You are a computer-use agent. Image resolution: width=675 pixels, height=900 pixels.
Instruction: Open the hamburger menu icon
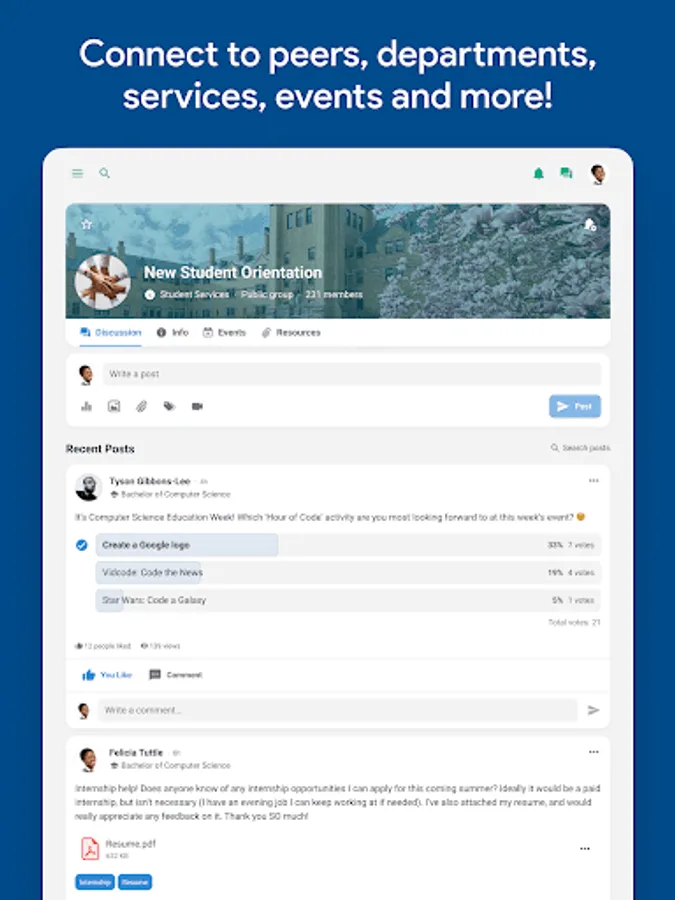(x=77, y=173)
